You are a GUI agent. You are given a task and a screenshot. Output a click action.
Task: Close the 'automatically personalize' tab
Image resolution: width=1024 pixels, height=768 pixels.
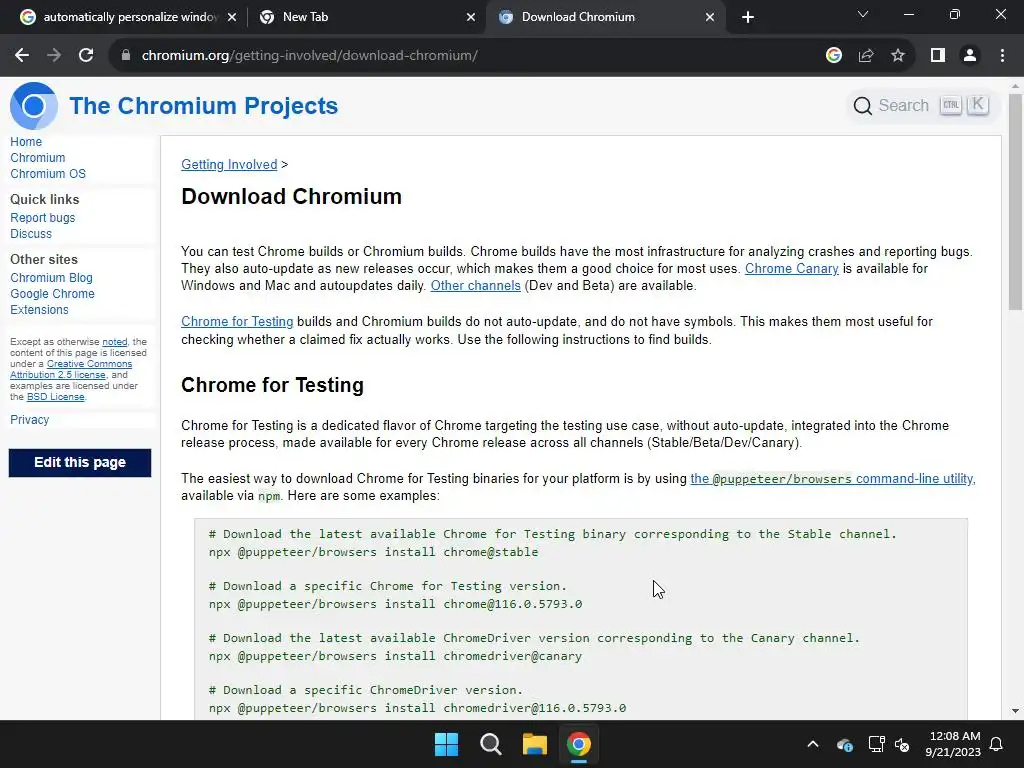232,17
